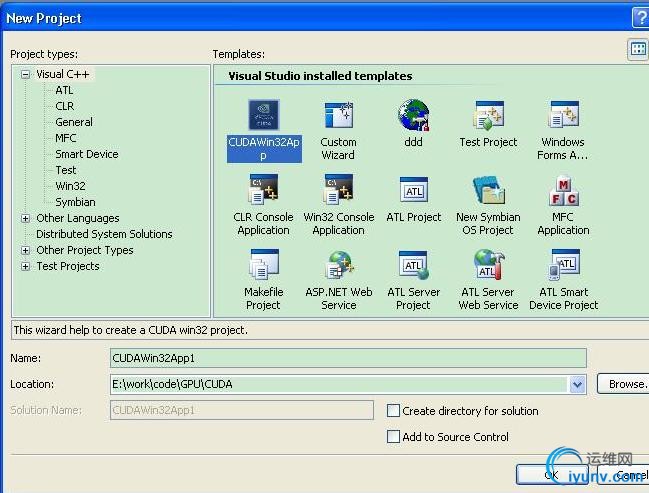Screen dimensions: 649x493
Task: Select the Visual C++ root label
Action: (x=63, y=75)
